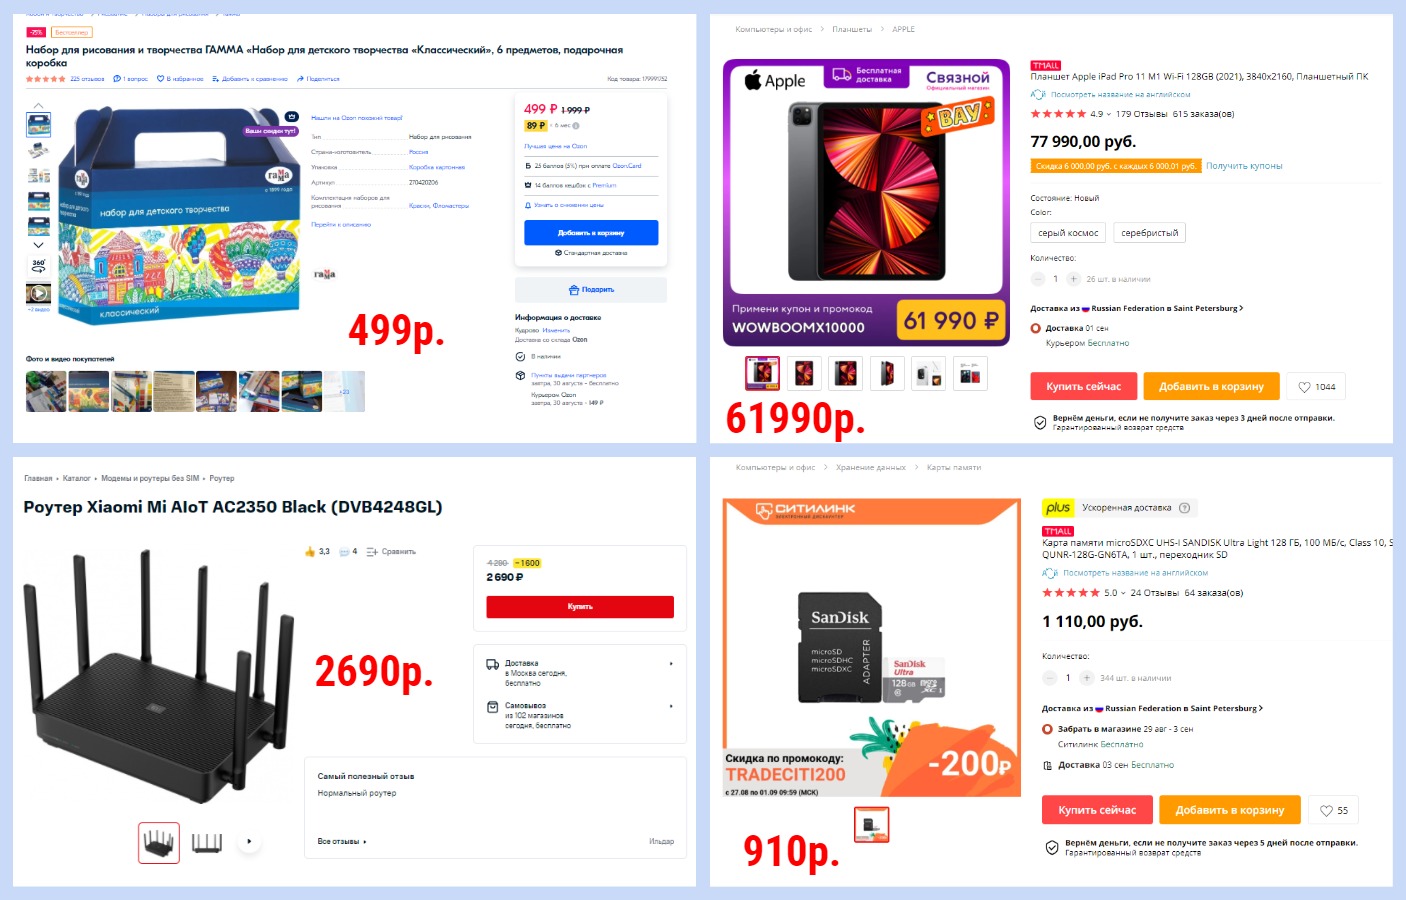Viewport: 1406px width, 900px height.
Task: Click the blue add-to-cart button for the art set
Action: tap(591, 232)
